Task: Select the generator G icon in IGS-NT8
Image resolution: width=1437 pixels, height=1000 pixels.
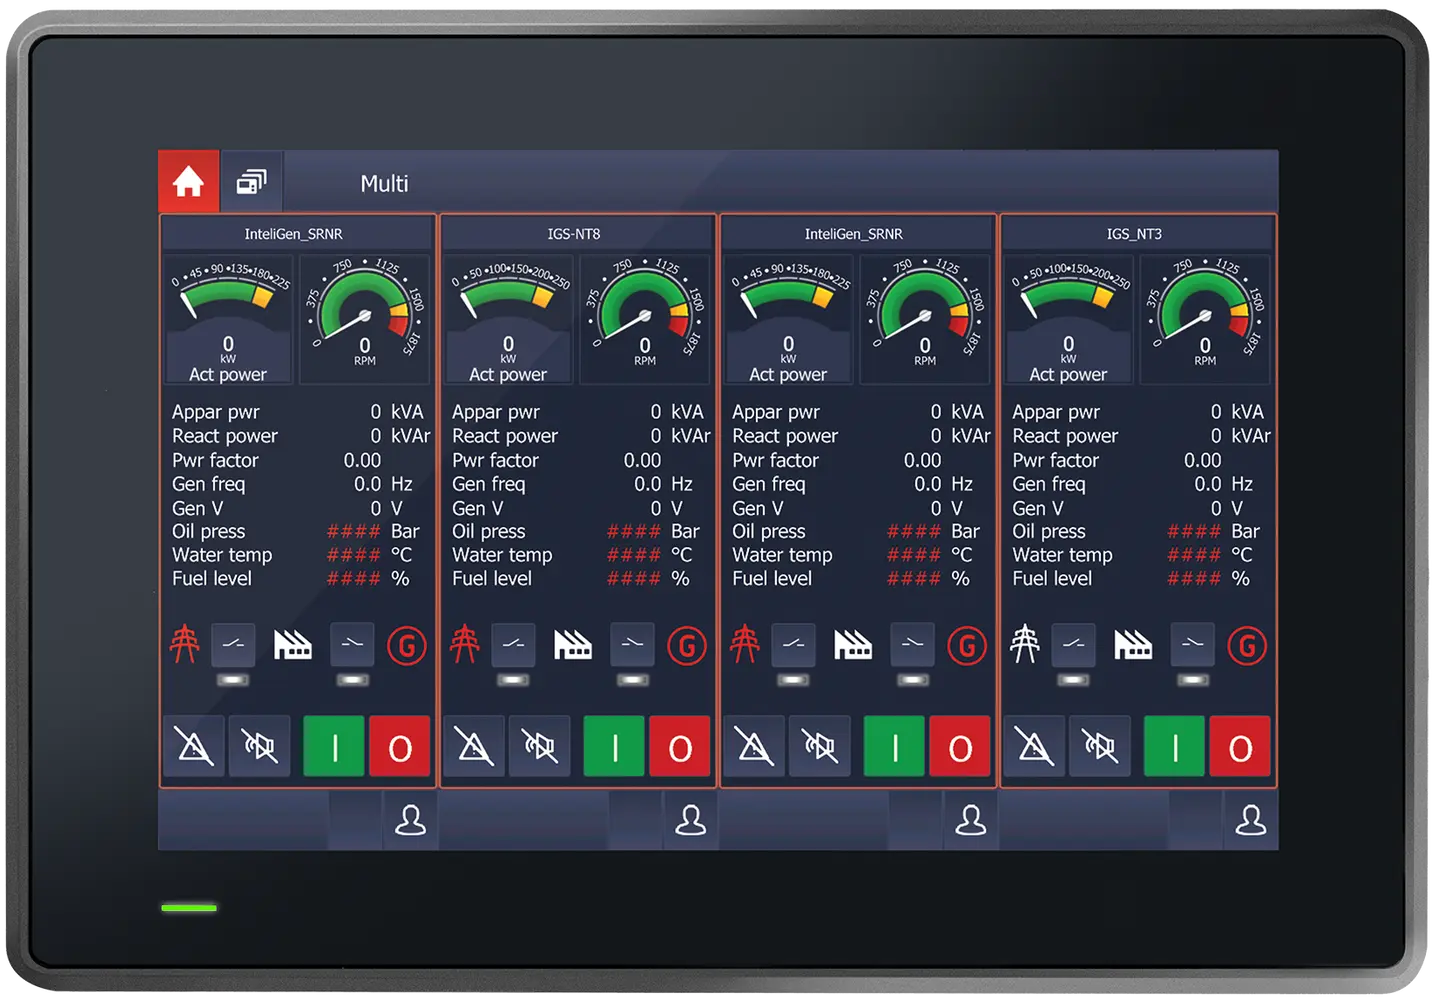Action: pos(687,646)
